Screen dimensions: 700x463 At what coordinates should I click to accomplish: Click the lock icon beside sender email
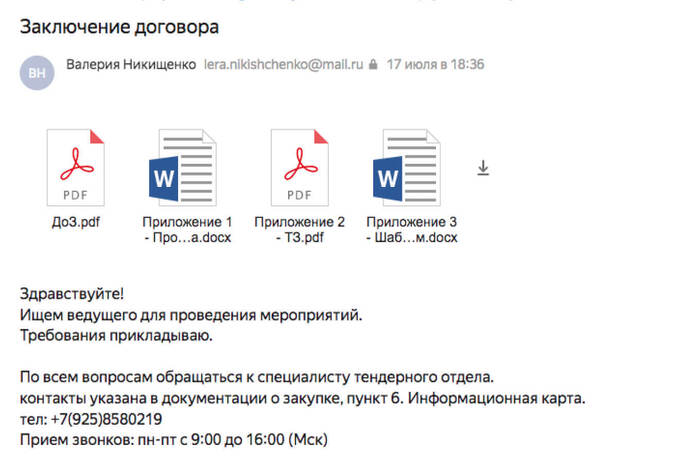tap(373, 65)
